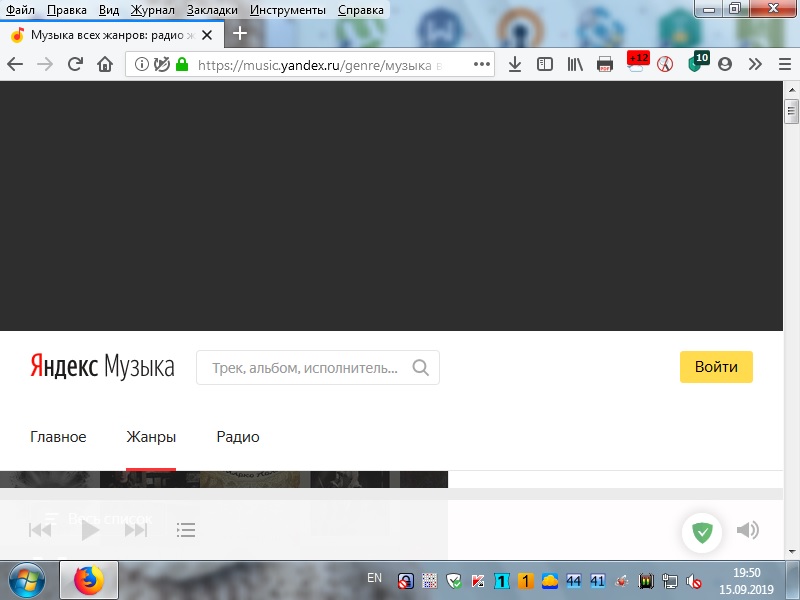Open the Закладки menu
Viewport: 800px width, 600px height.
pyautogui.click(x=212, y=10)
